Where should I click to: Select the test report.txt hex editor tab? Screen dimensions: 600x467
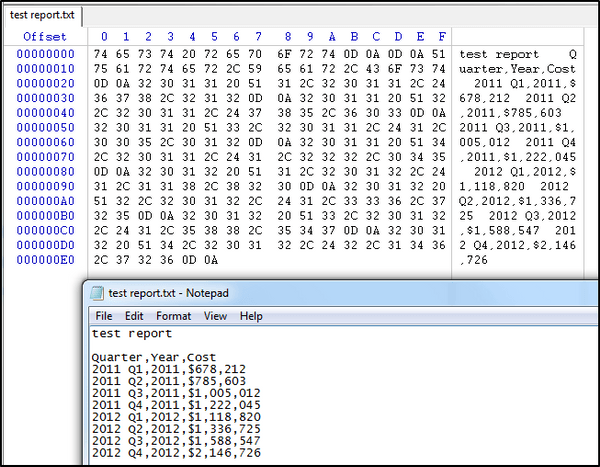pos(41,15)
